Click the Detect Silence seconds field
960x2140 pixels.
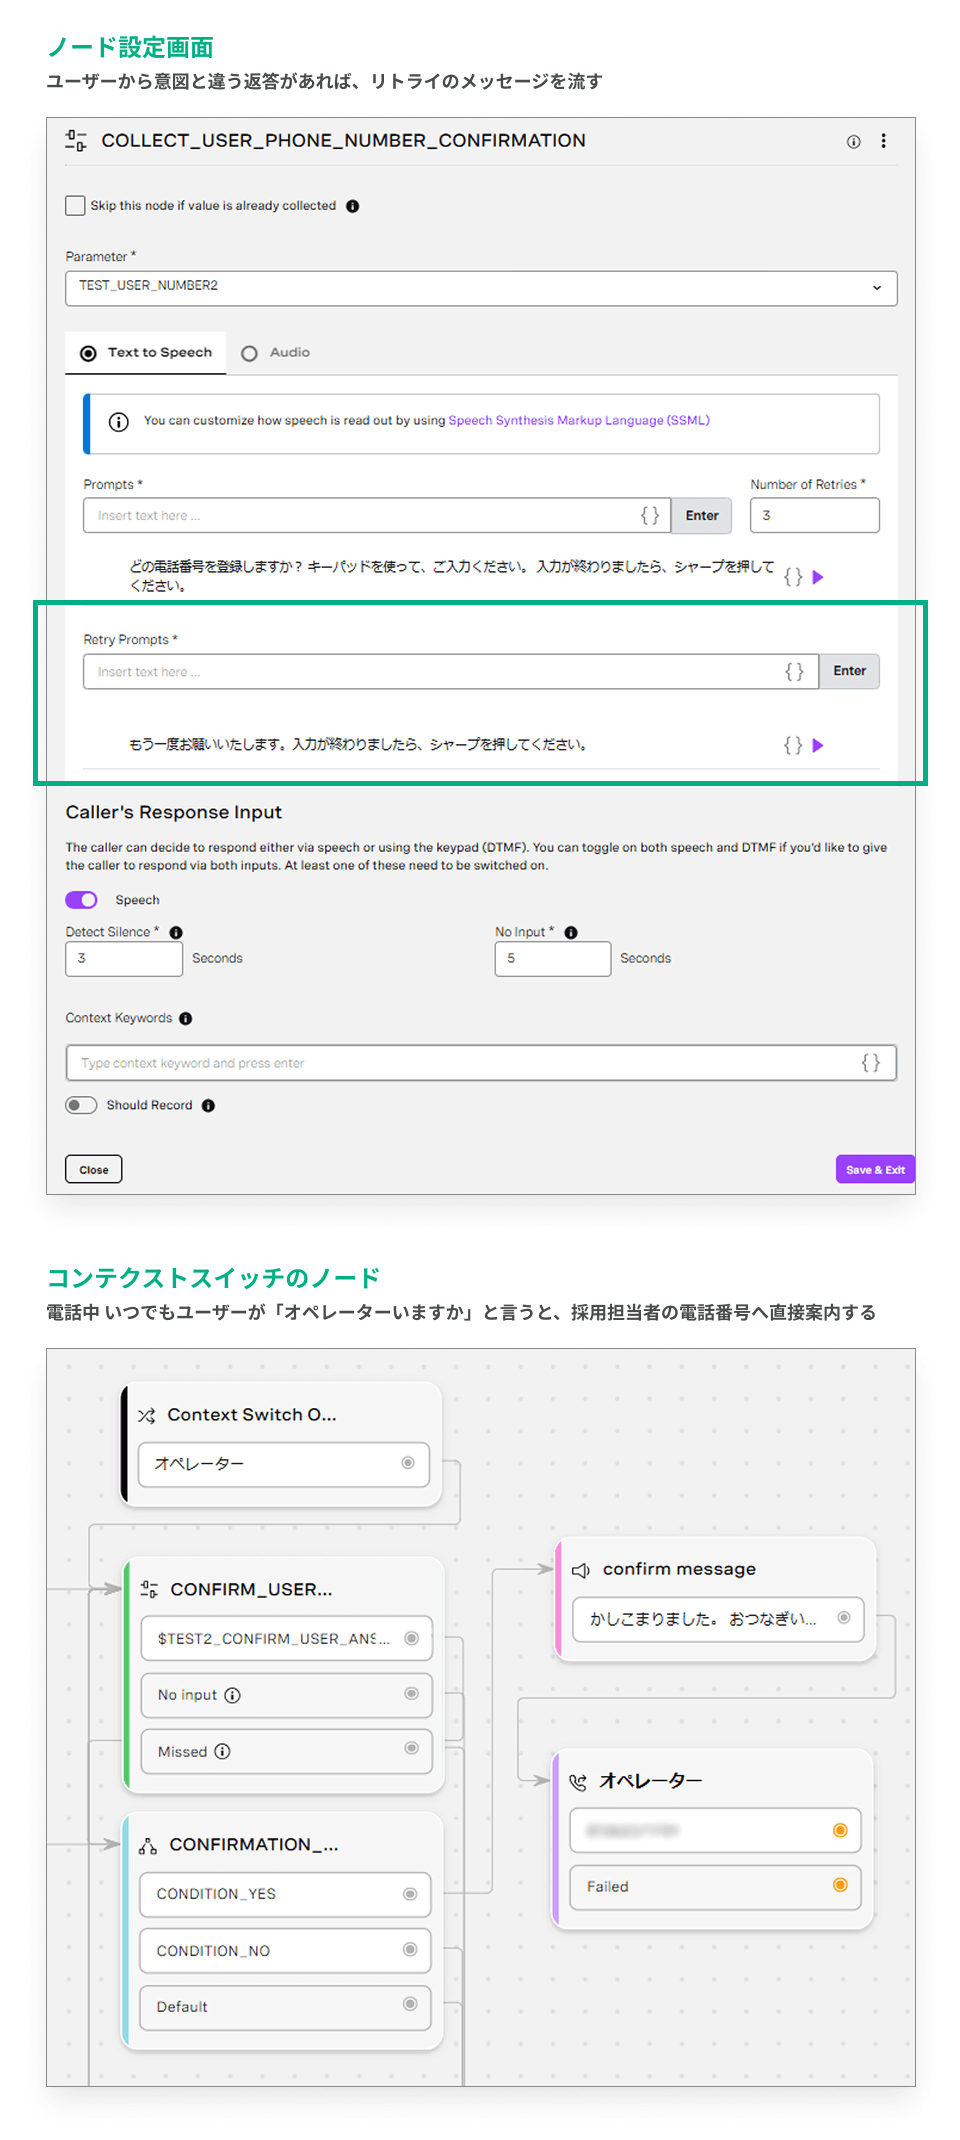pos(124,958)
